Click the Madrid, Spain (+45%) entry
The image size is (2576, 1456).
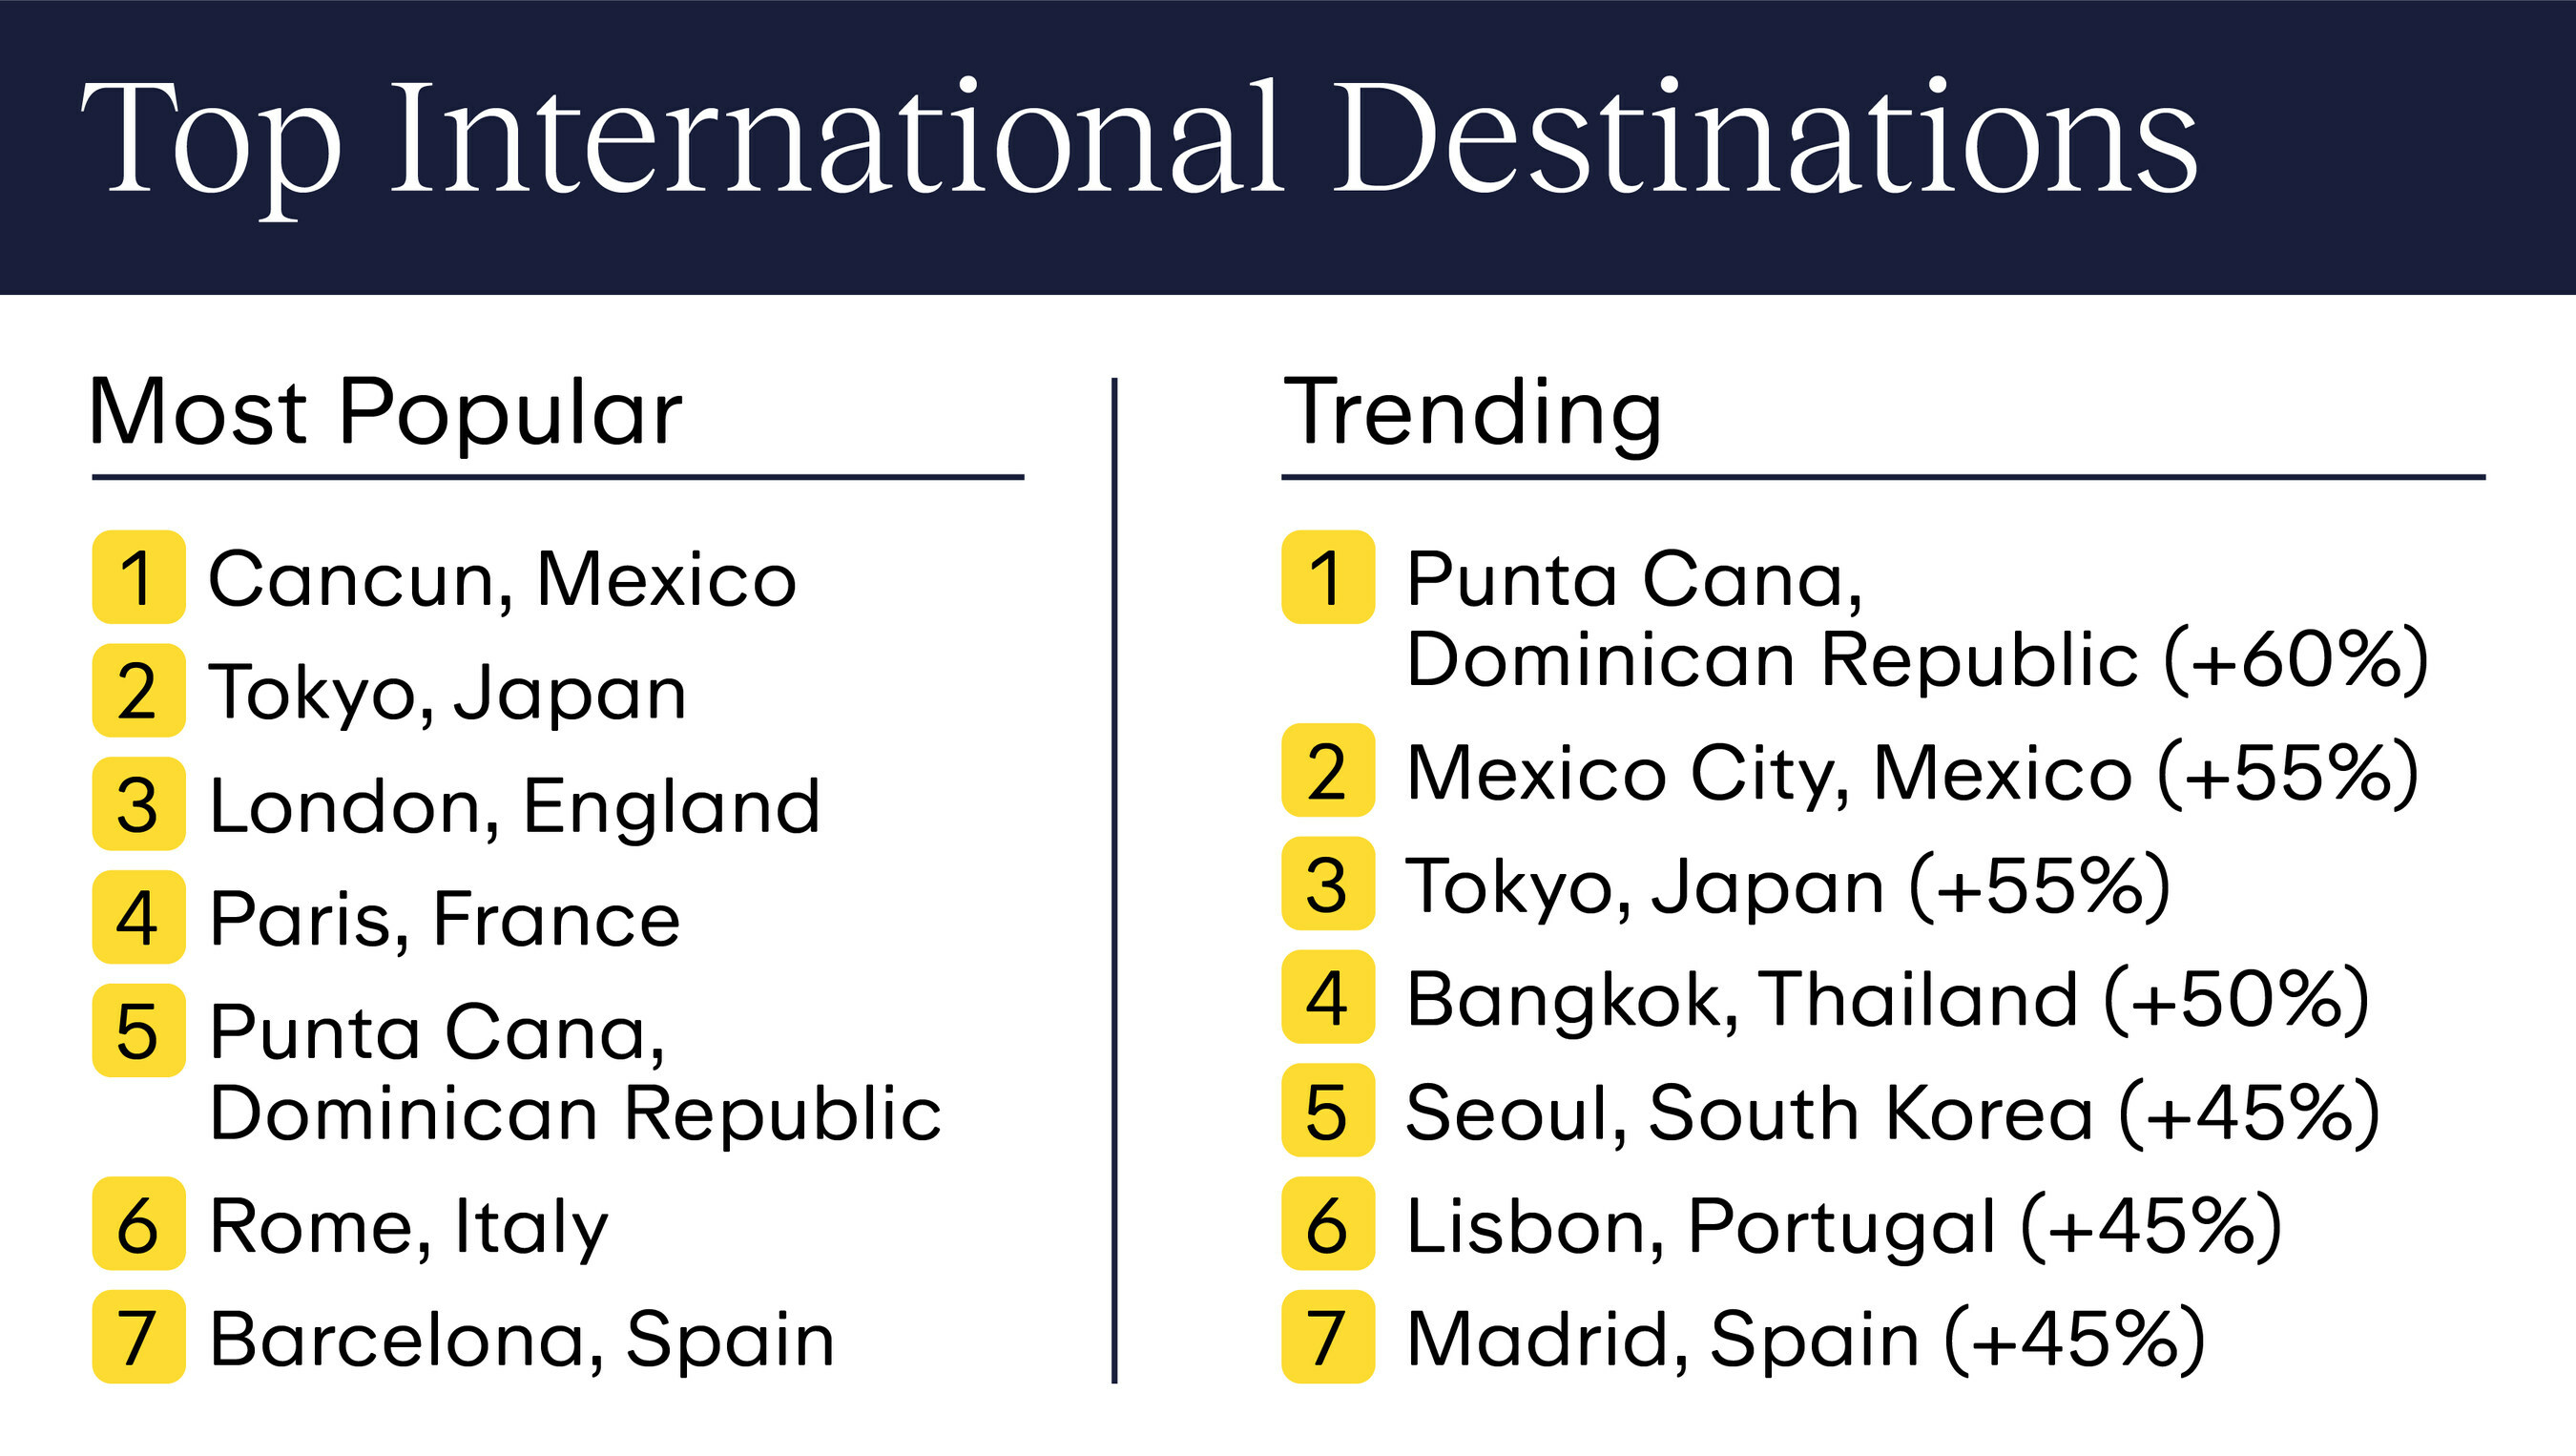[x=1805, y=1339]
